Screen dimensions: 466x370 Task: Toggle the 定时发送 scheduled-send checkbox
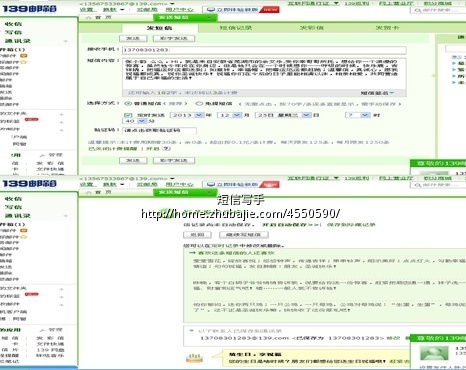tap(128, 115)
